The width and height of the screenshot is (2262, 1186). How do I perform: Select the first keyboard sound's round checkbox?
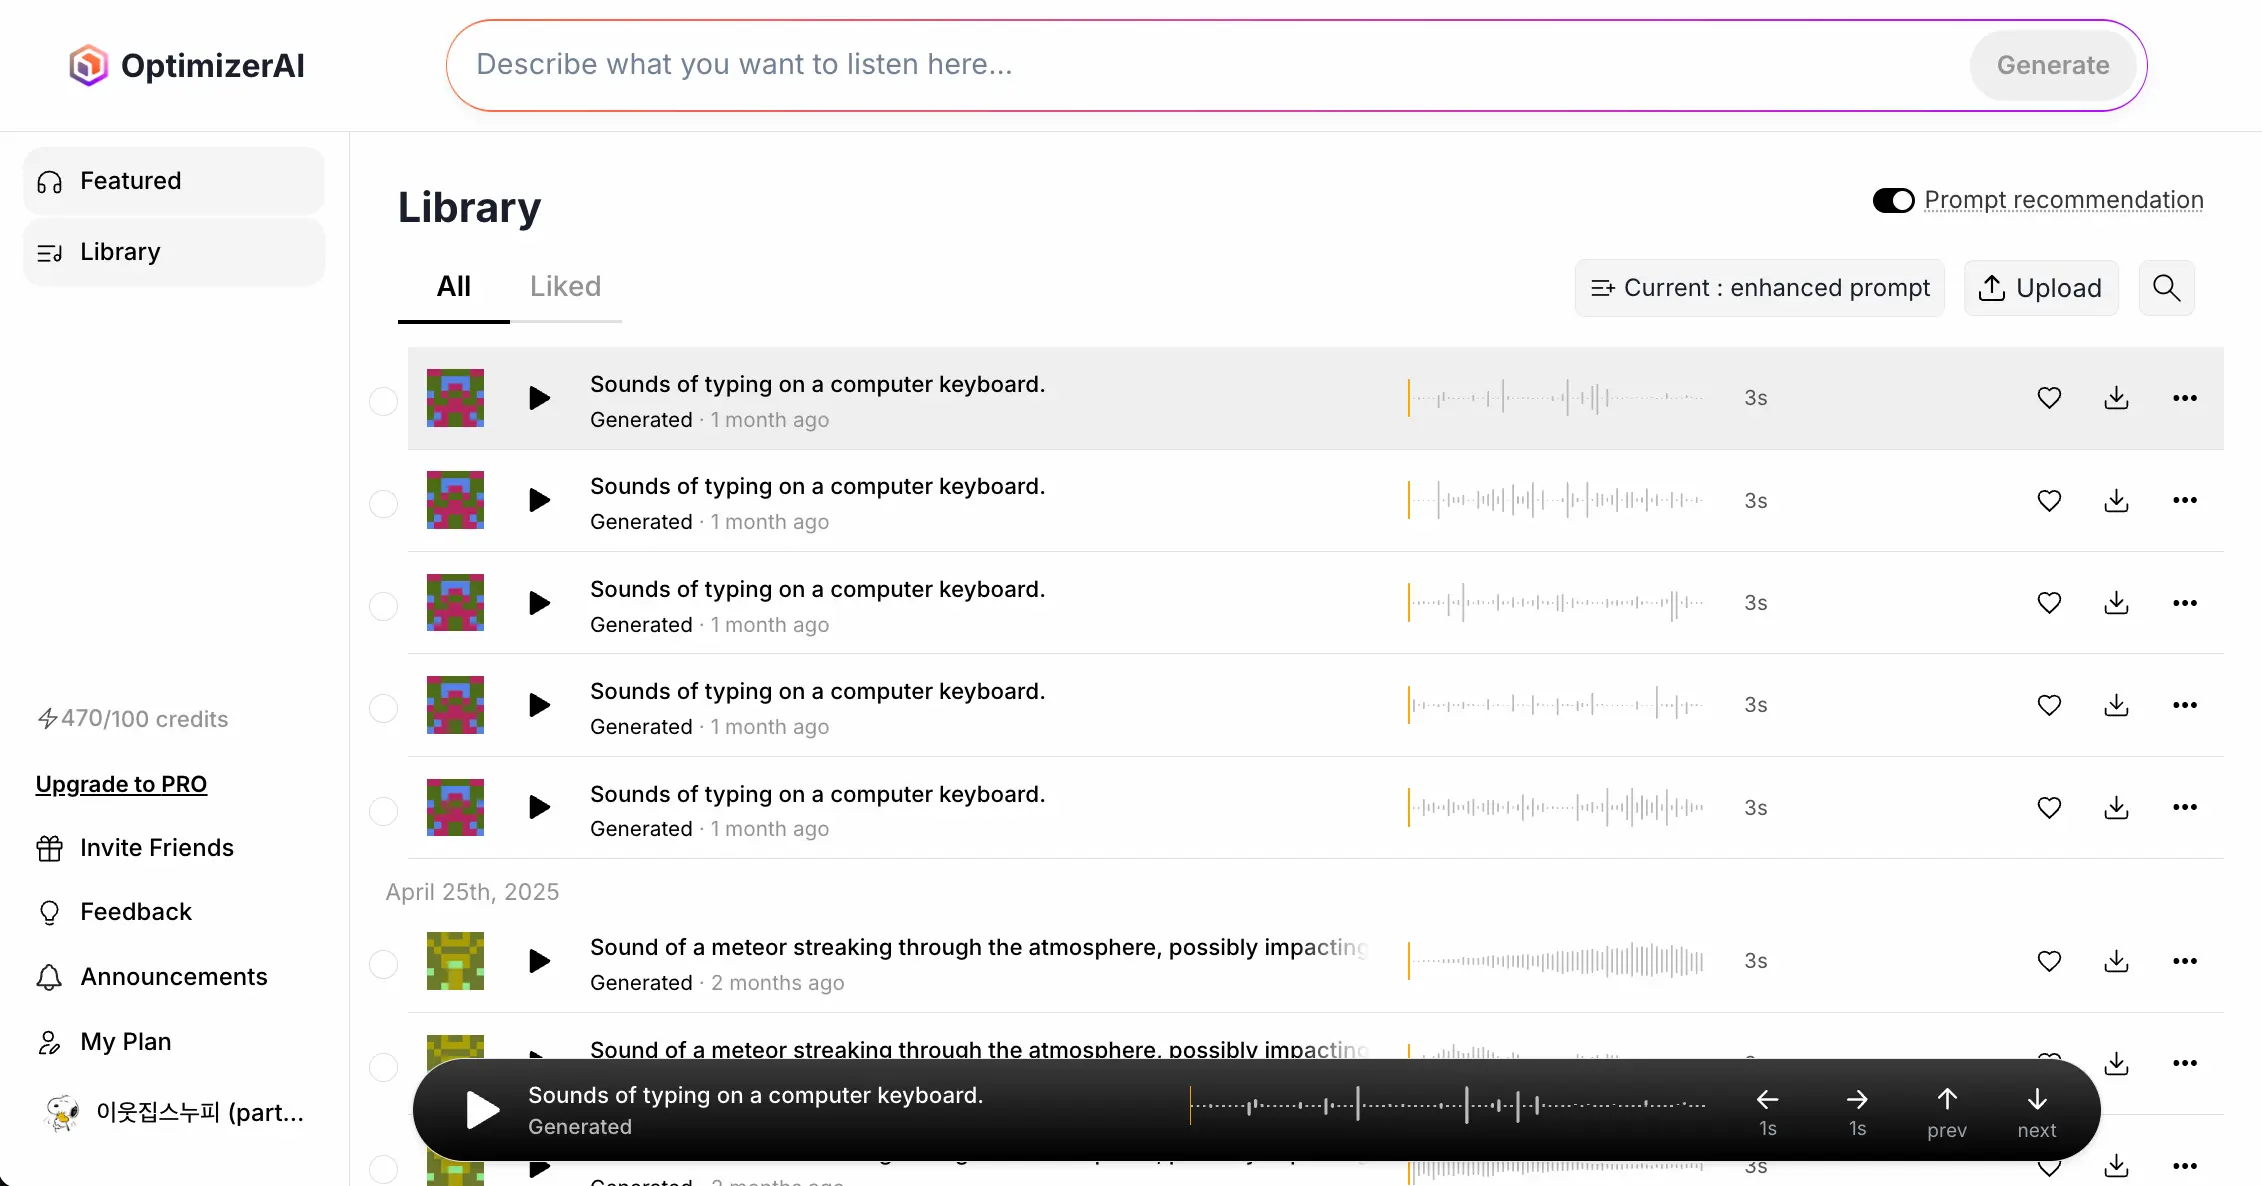click(x=384, y=401)
